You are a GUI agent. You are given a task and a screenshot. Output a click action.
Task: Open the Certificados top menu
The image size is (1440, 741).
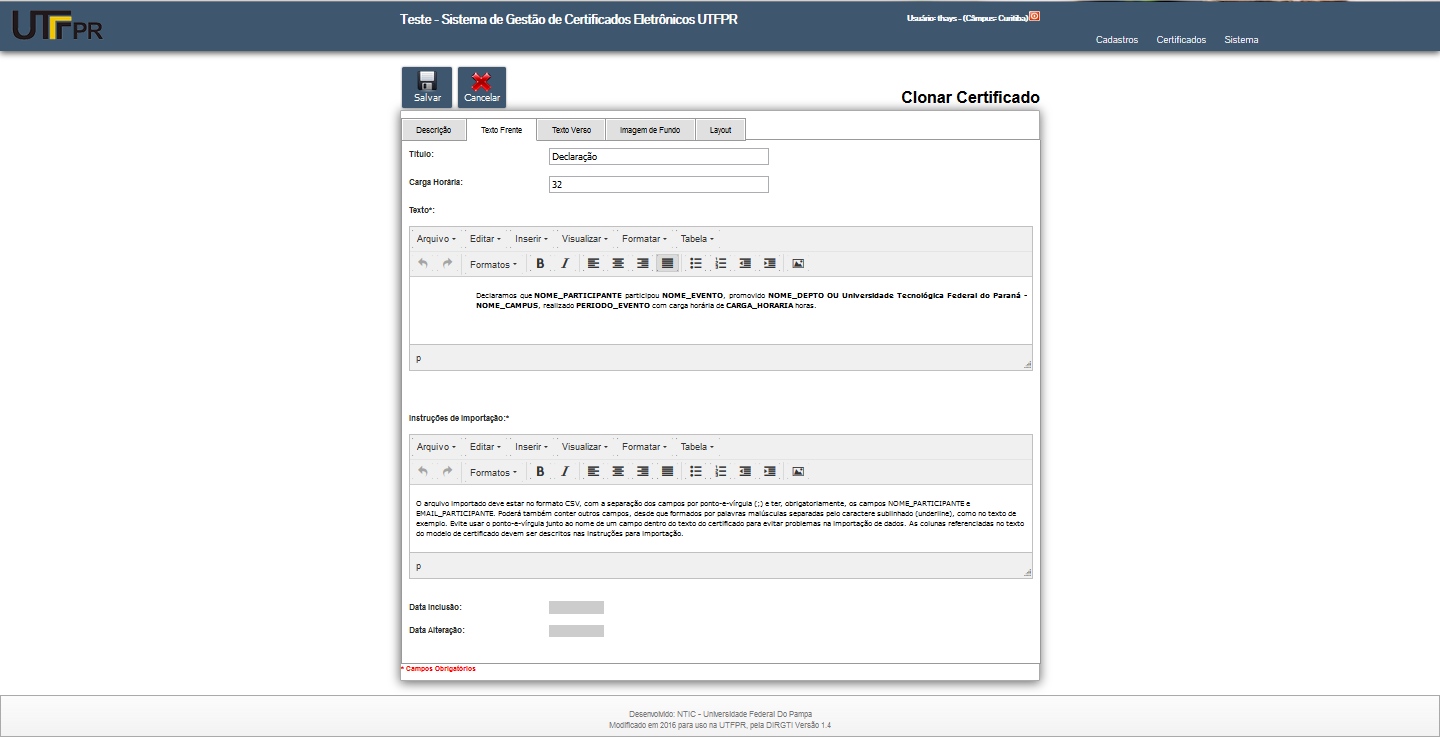(1181, 40)
